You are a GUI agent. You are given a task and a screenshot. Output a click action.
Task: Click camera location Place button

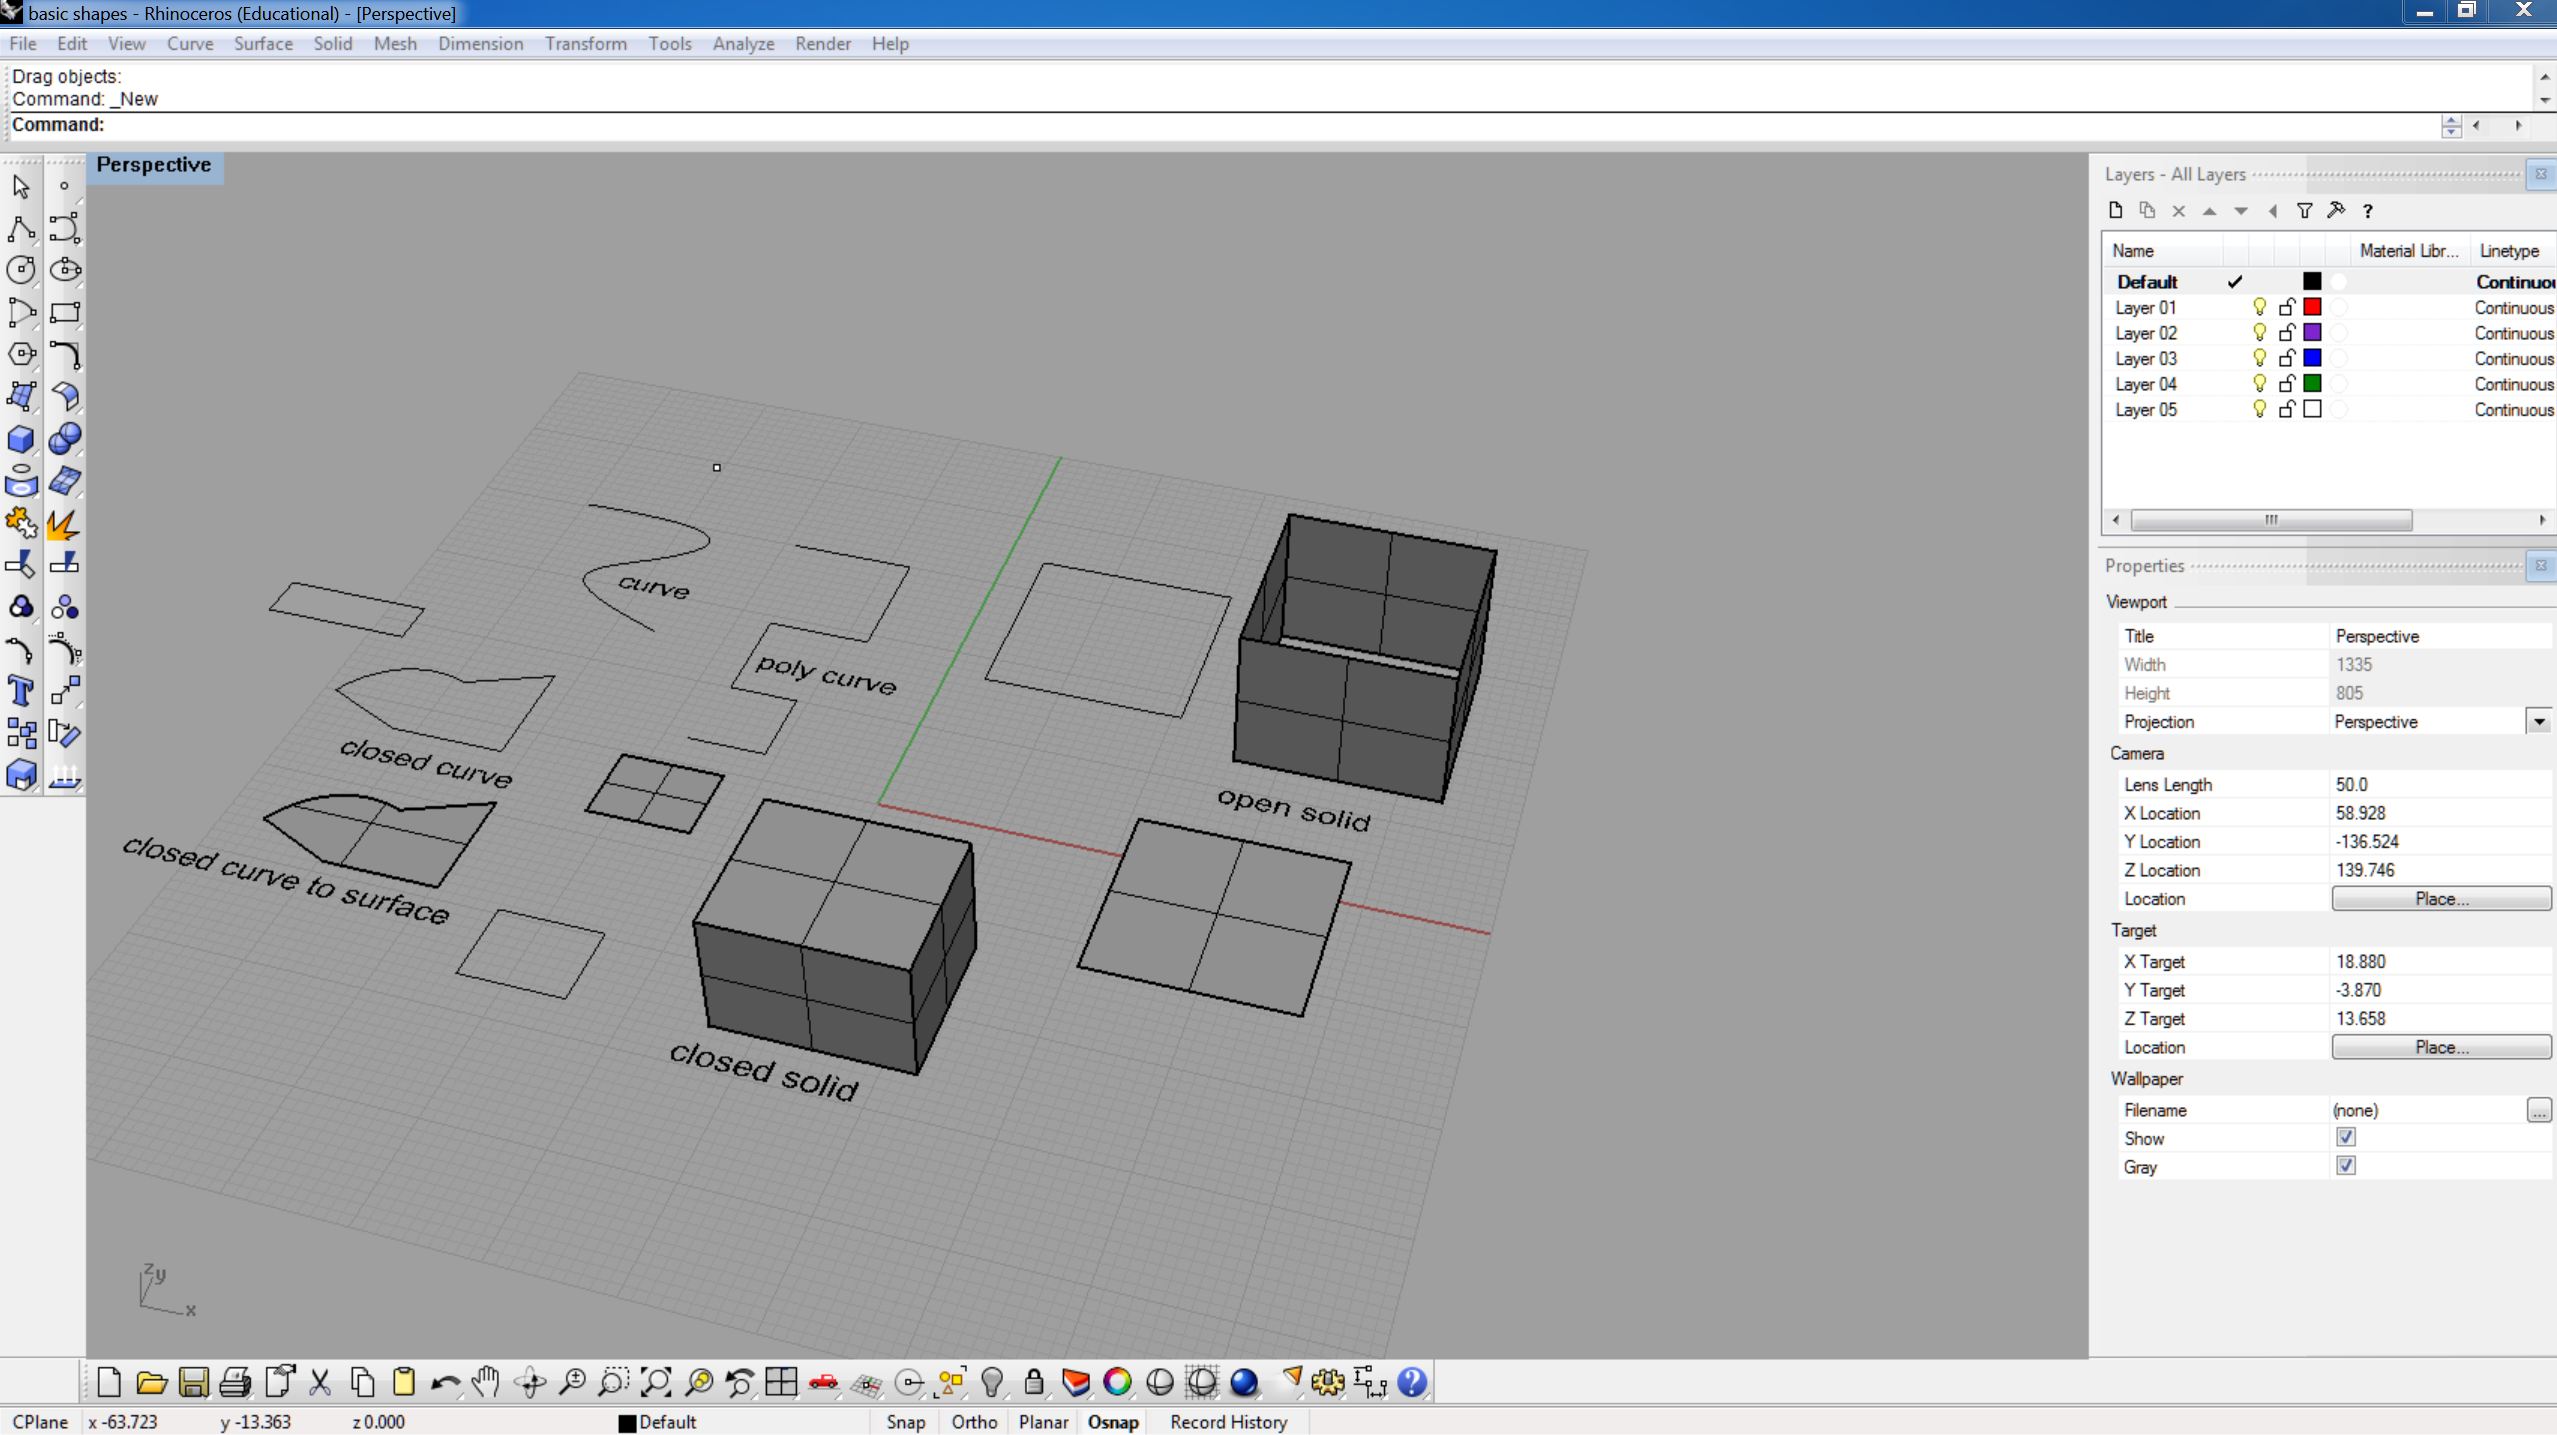[x=2439, y=898]
